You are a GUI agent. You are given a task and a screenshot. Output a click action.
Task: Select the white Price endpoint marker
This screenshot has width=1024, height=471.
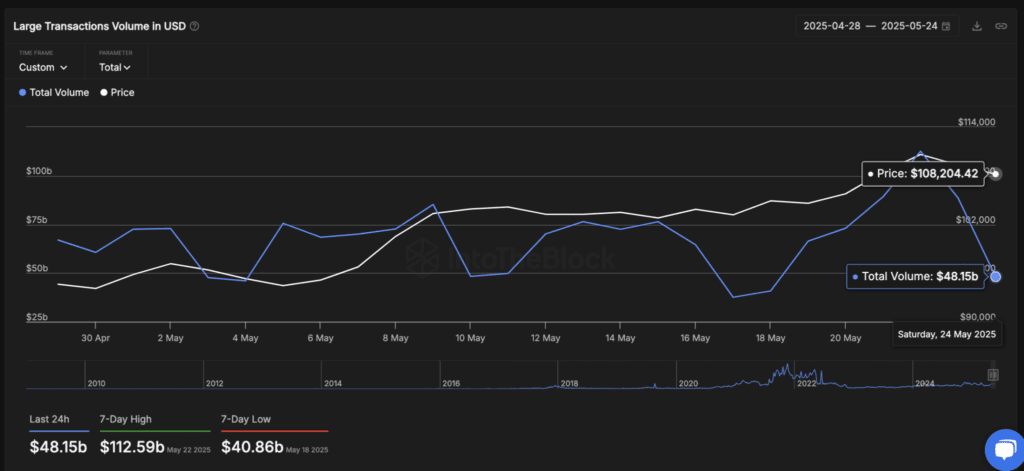tap(995, 174)
